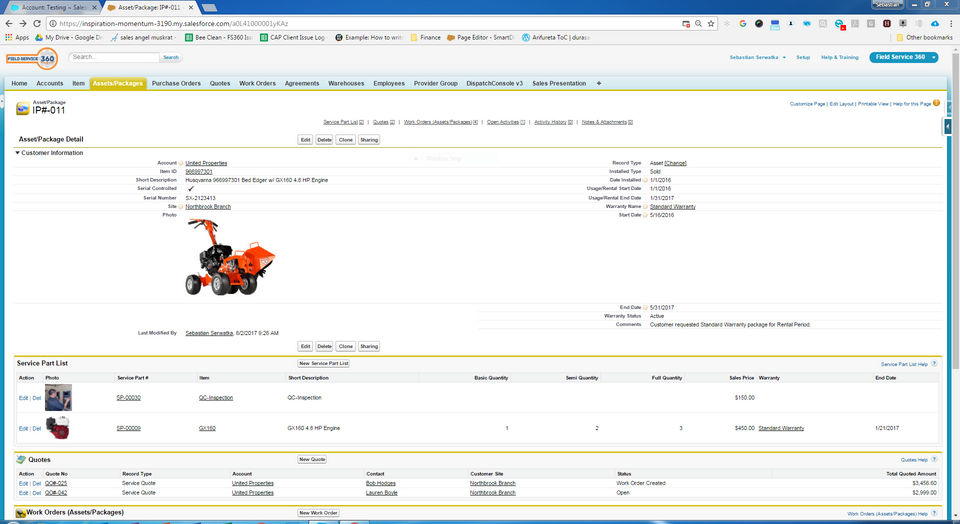The image size is (960, 524).
Task: Open quote QO#-025
Action: pyautogui.click(x=56, y=483)
